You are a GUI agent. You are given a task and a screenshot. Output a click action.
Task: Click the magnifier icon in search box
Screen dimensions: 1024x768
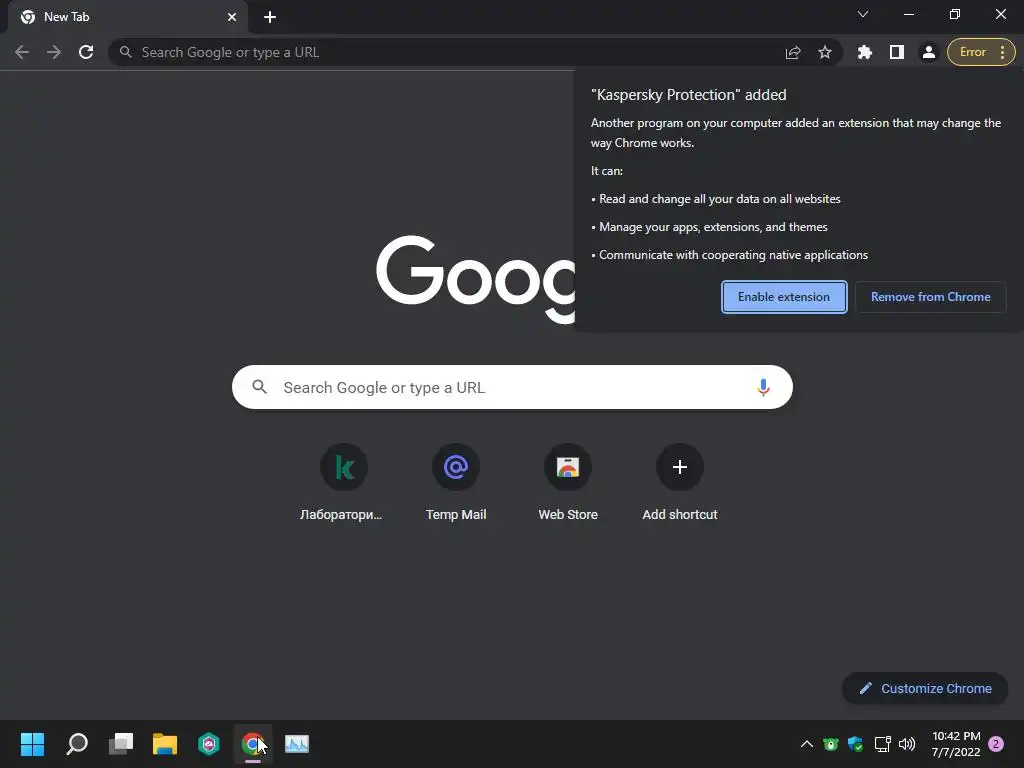pyautogui.click(x=259, y=387)
